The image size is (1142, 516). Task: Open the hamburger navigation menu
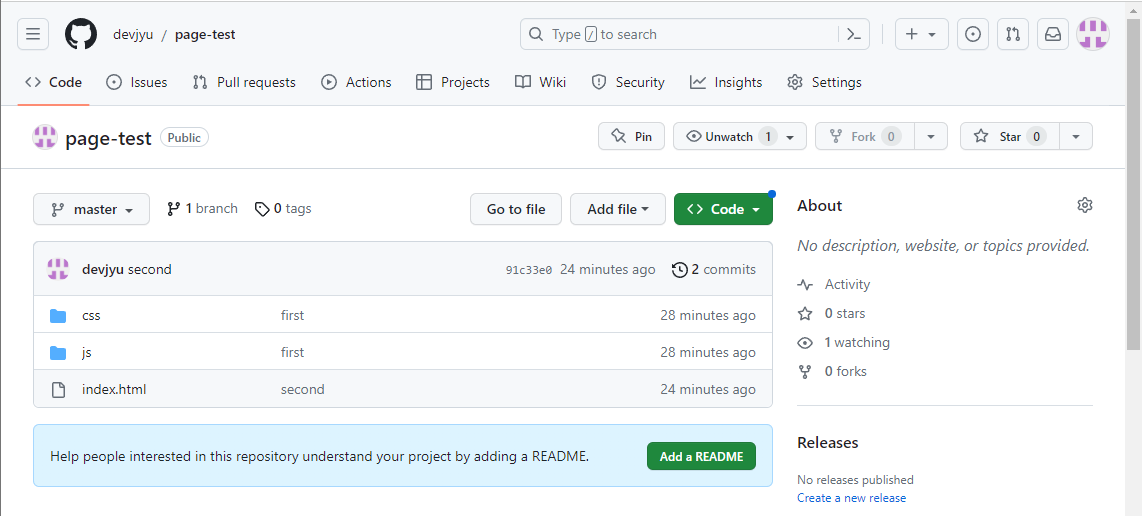click(x=33, y=34)
